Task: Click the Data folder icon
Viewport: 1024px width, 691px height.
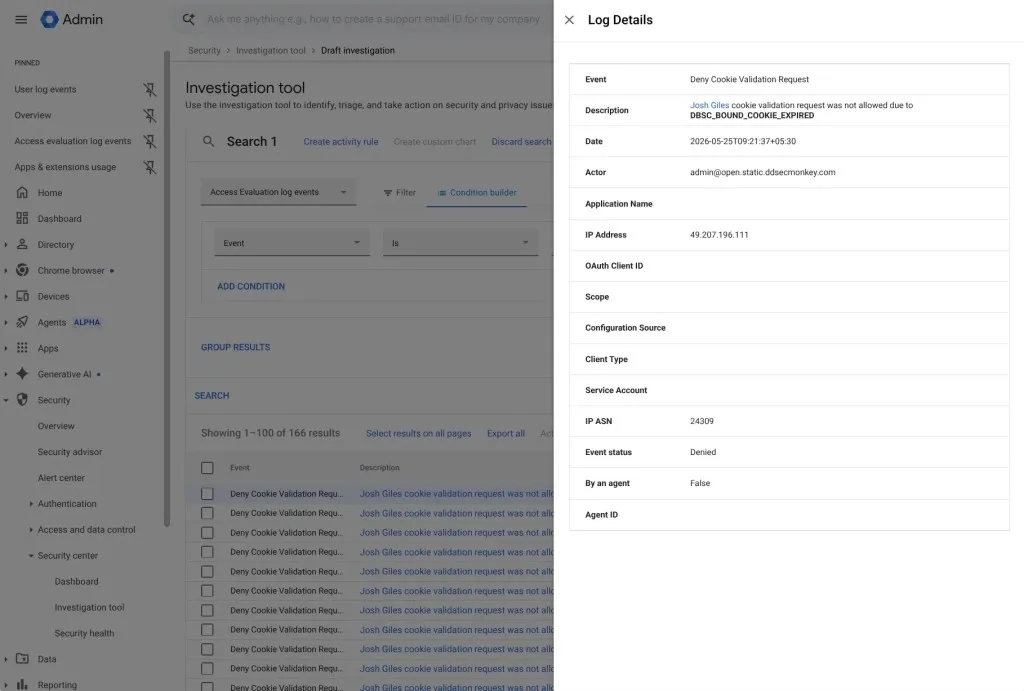Action: (22, 658)
